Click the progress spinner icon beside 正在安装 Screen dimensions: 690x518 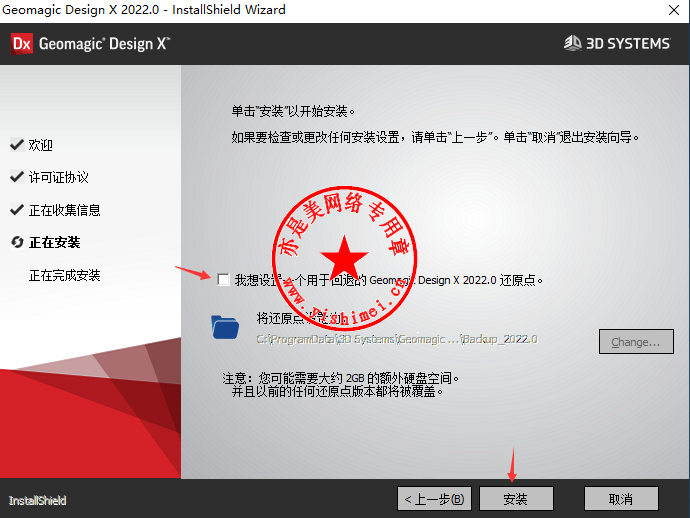[16, 242]
